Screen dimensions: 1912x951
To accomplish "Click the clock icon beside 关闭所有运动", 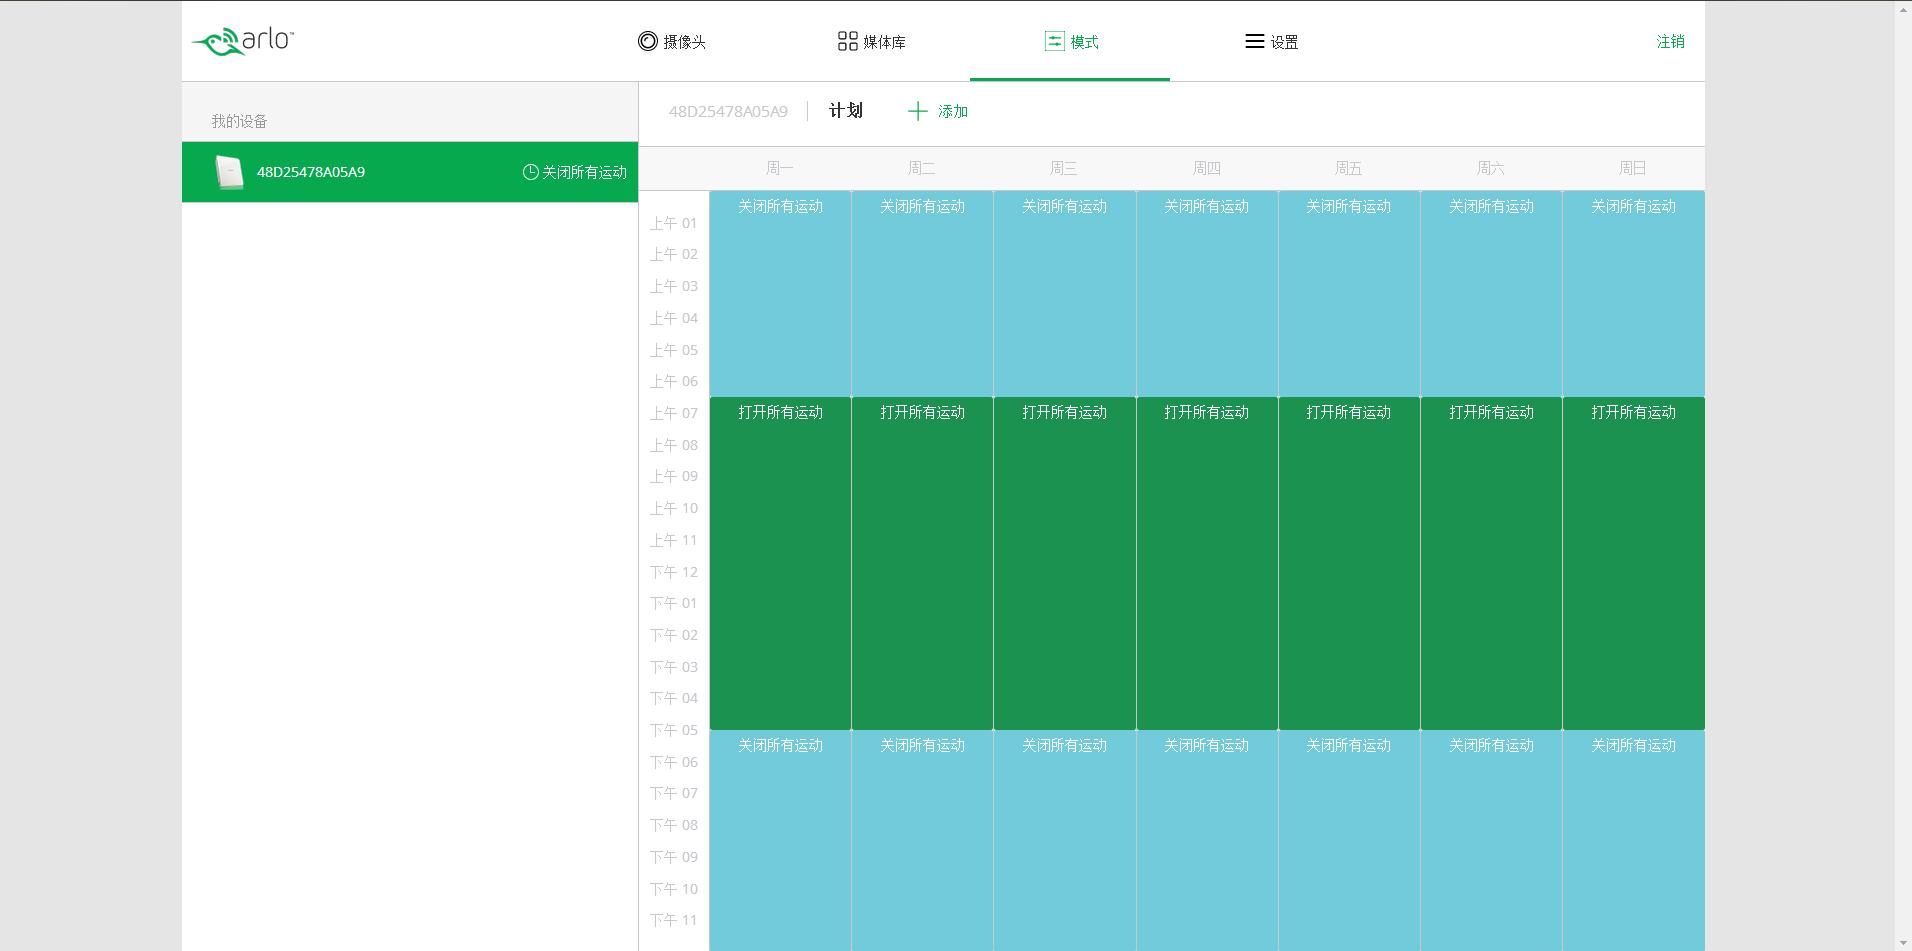I will pos(530,172).
